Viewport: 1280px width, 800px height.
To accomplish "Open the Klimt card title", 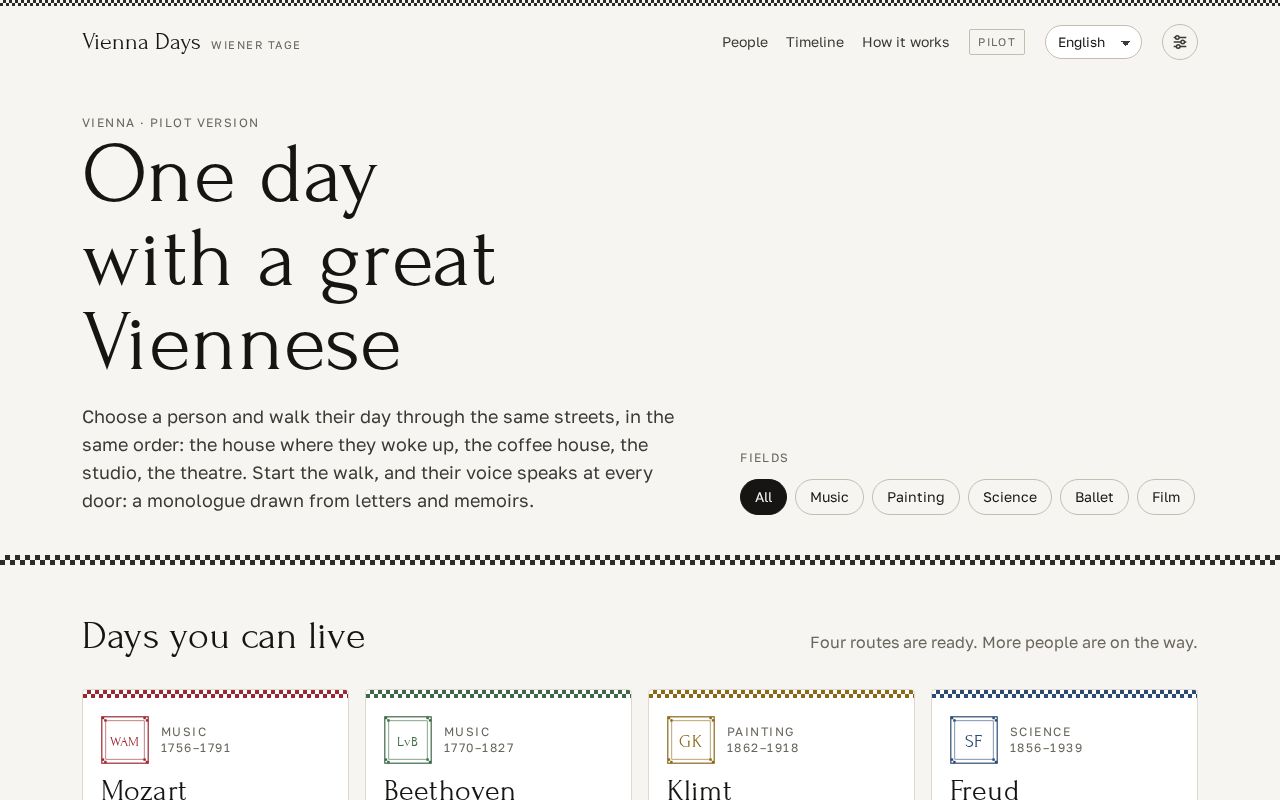I will coord(699,789).
